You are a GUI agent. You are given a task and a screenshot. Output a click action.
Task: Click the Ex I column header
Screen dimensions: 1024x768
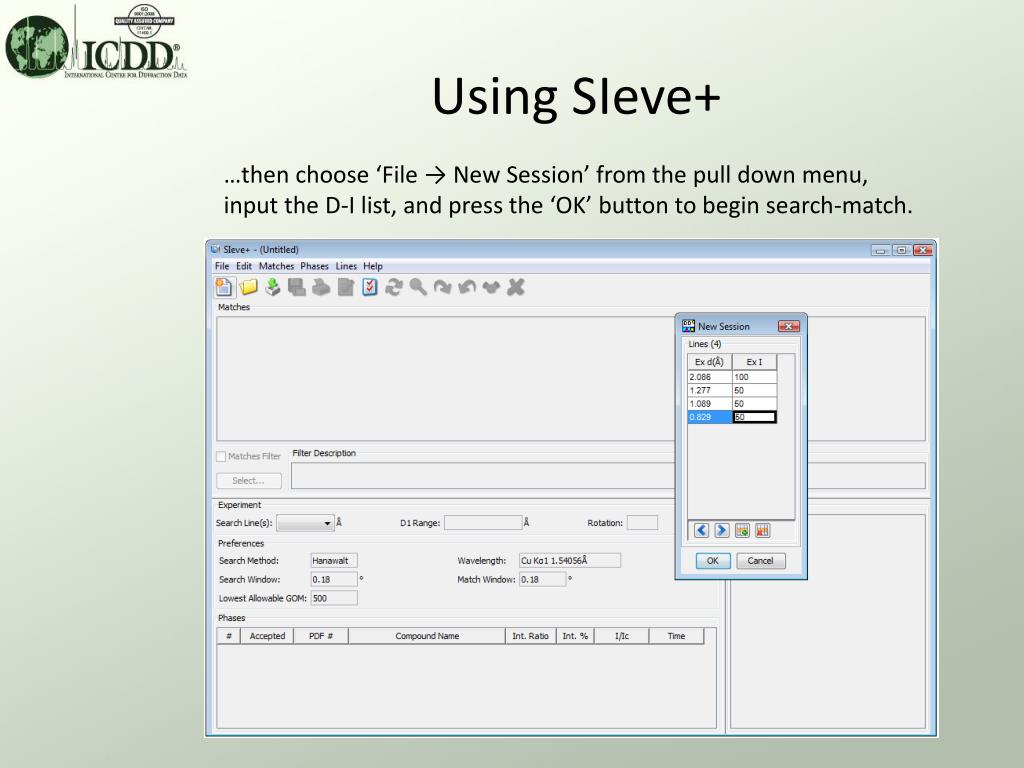(x=754, y=362)
